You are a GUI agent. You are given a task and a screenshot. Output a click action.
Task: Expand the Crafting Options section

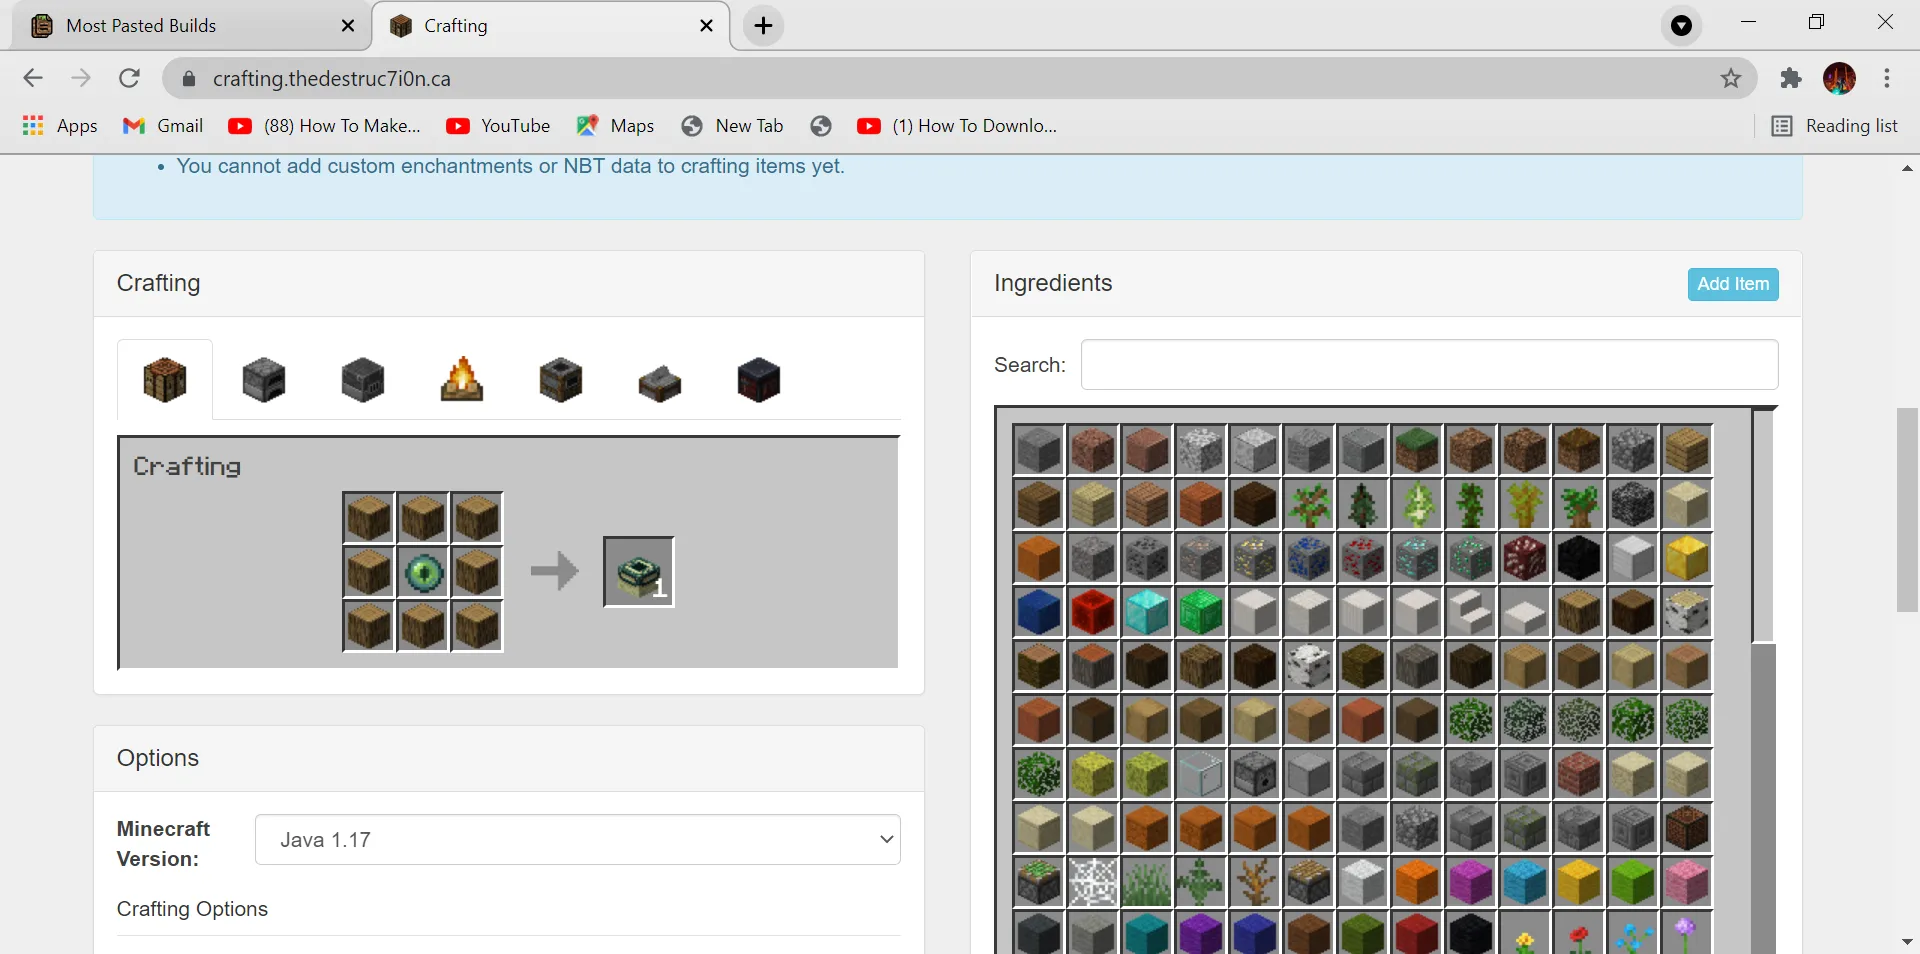point(192,910)
